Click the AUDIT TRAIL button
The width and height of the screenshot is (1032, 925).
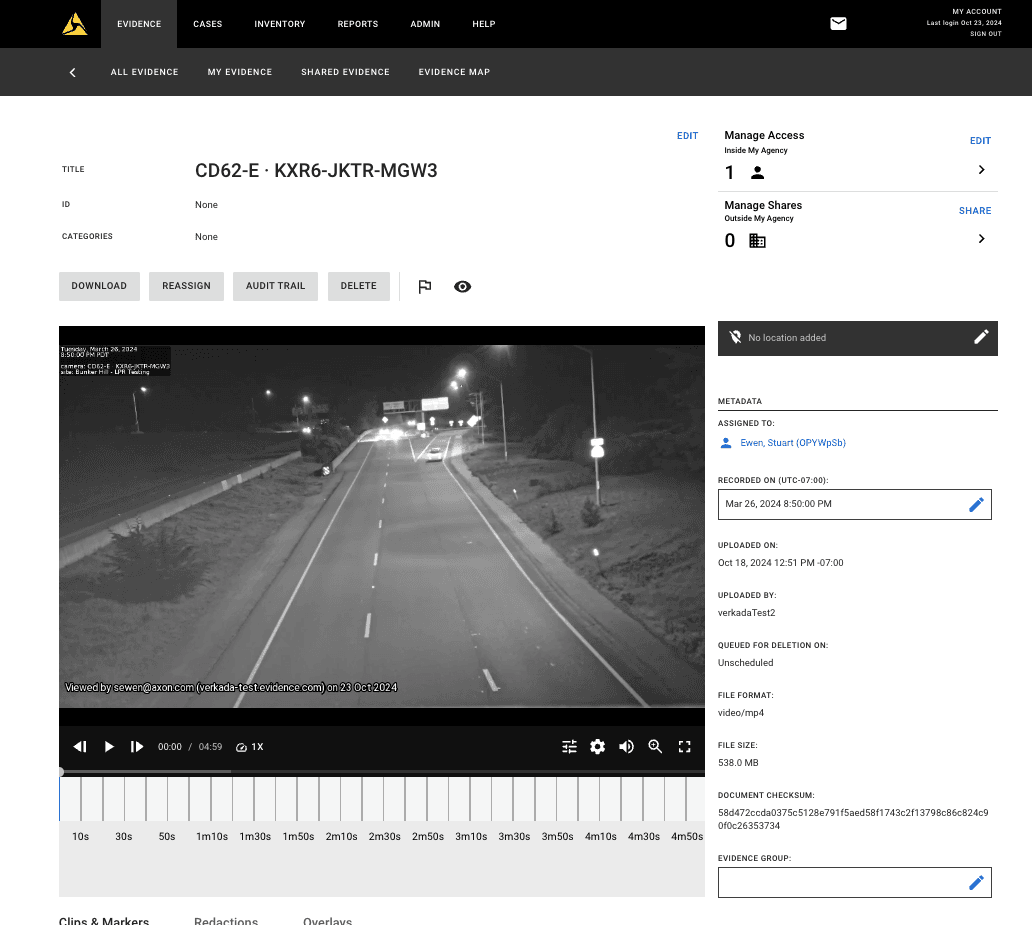point(275,286)
